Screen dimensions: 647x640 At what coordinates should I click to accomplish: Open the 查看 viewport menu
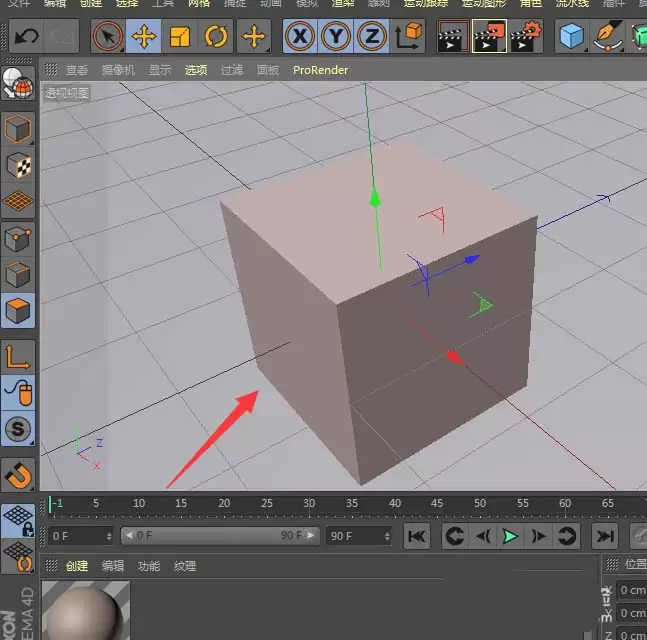[x=77, y=70]
